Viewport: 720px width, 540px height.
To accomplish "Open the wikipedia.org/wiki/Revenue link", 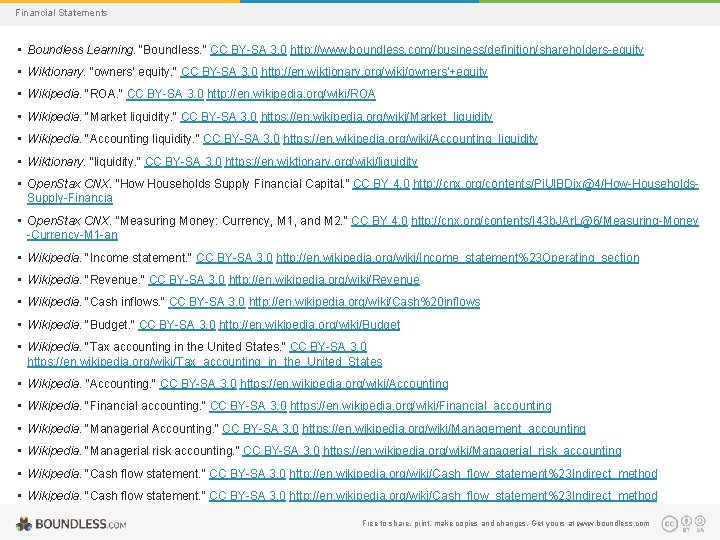I will point(324,280).
